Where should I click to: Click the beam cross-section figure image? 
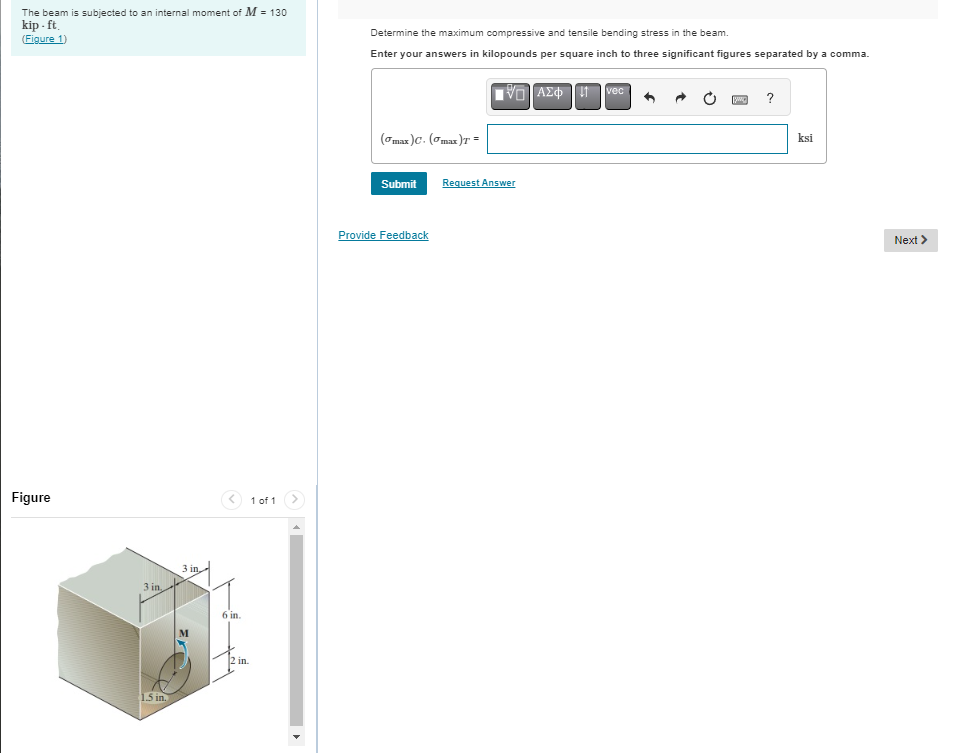pyautogui.click(x=152, y=634)
